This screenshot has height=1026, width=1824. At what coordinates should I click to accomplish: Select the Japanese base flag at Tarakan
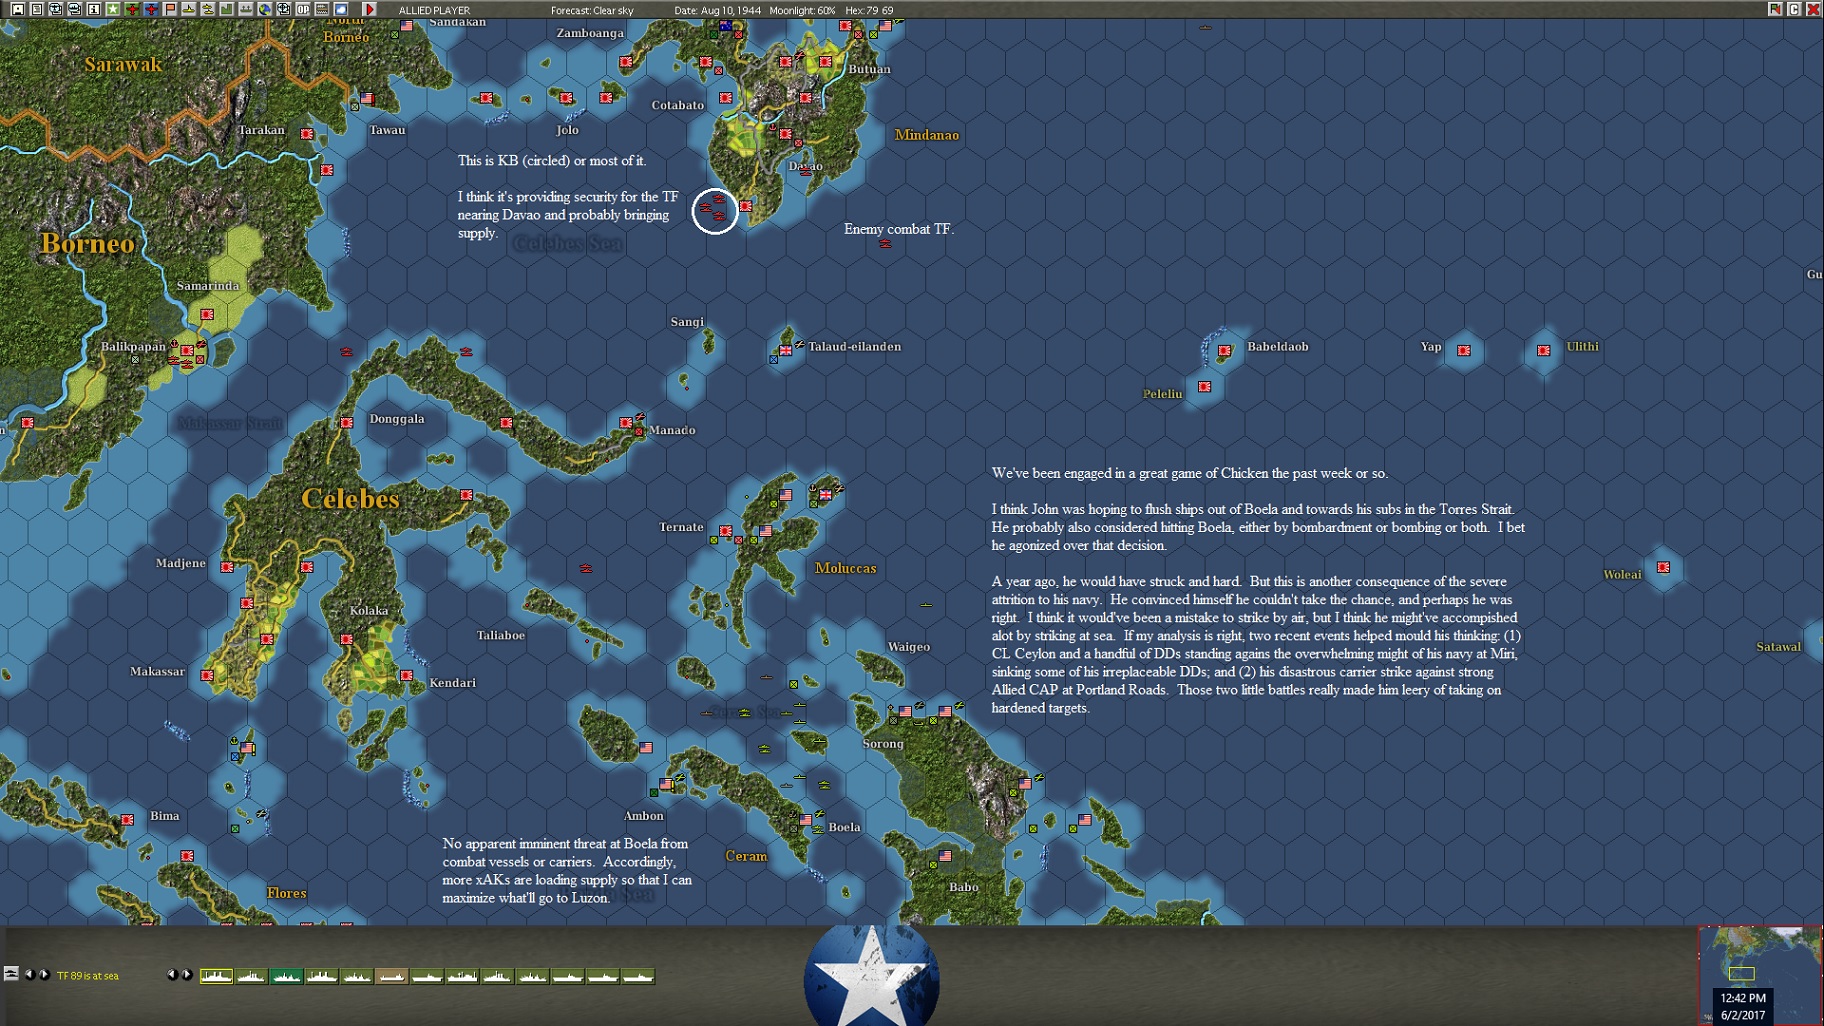(307, 134)
